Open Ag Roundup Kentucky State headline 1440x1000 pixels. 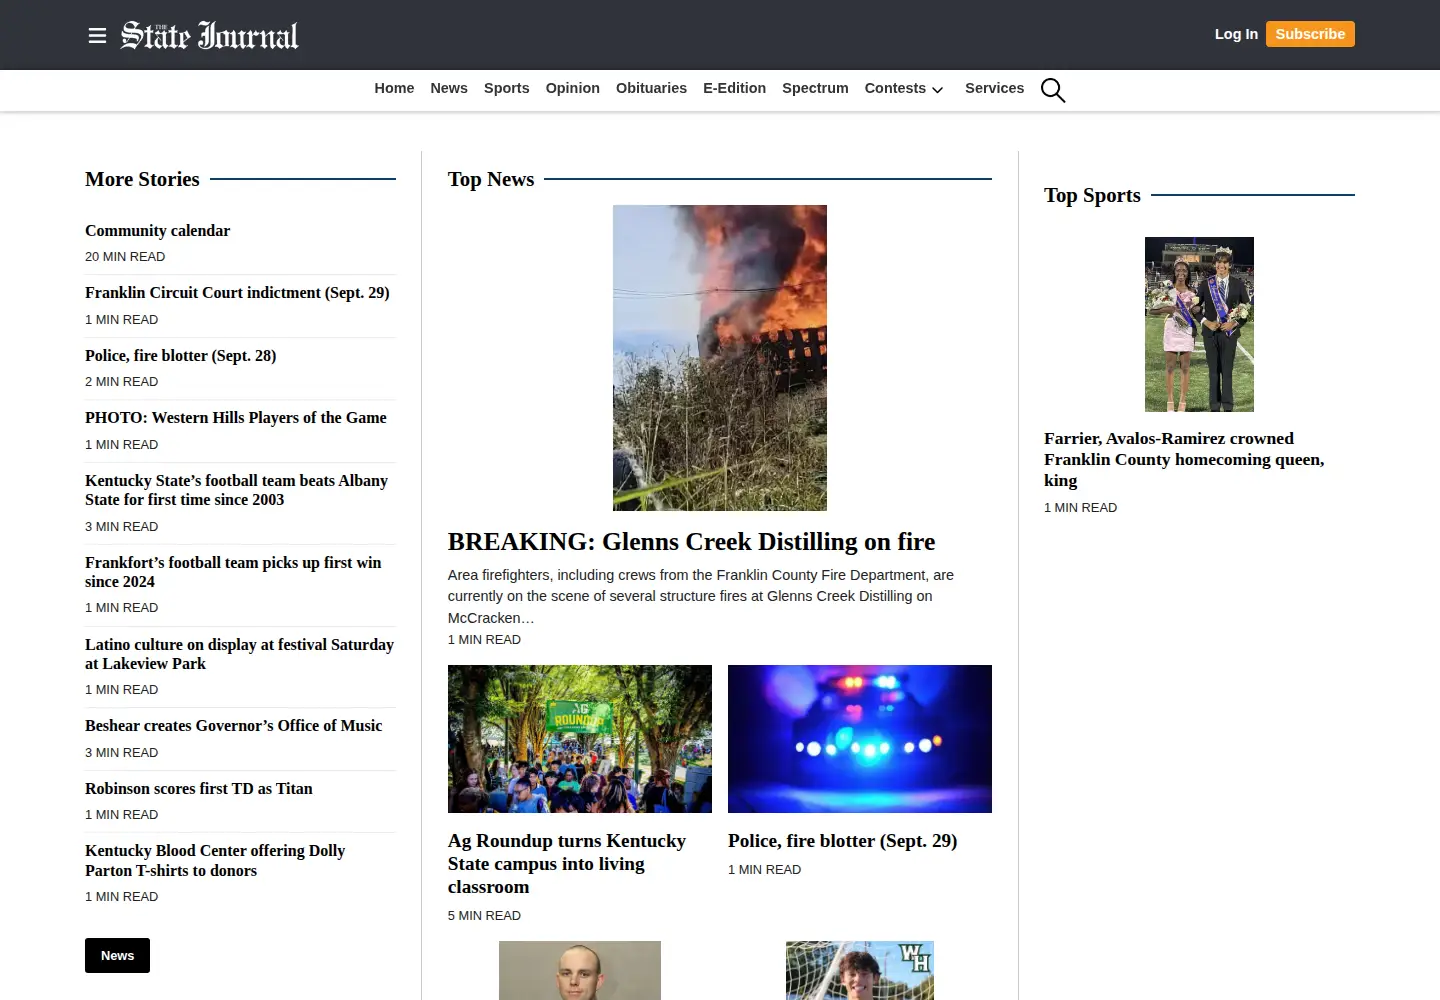click(567, 864)
